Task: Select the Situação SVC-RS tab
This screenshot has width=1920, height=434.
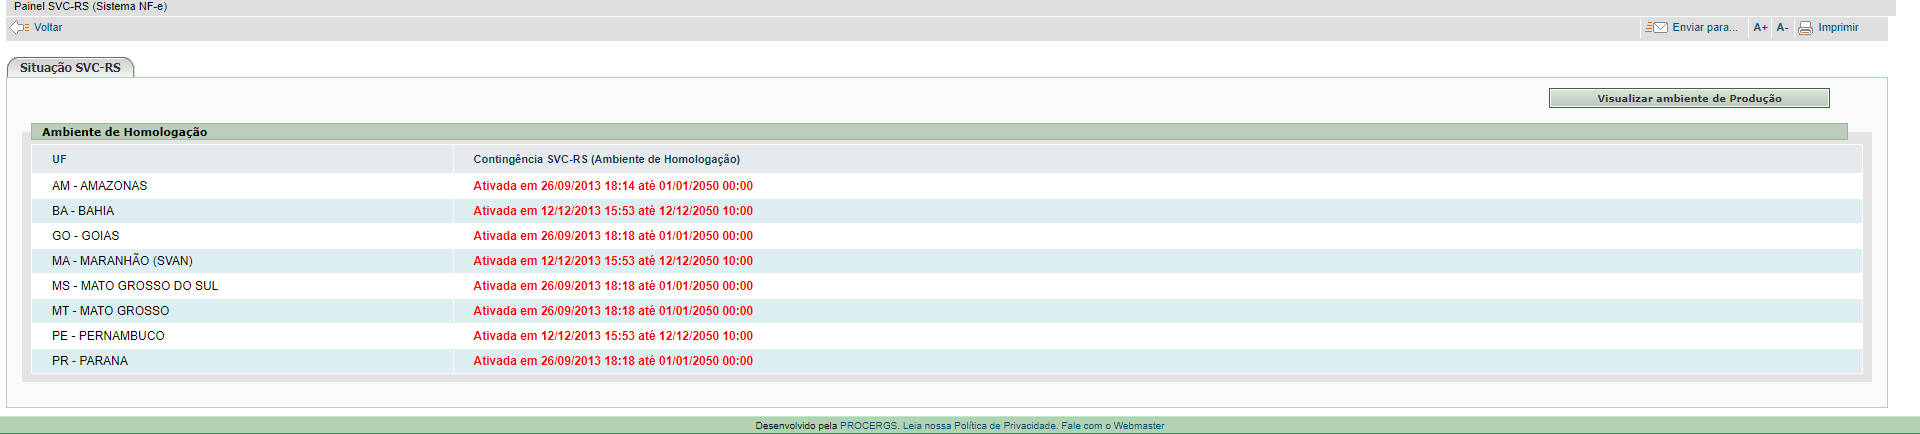Action: pyautogui.click(x=70, y=68)
